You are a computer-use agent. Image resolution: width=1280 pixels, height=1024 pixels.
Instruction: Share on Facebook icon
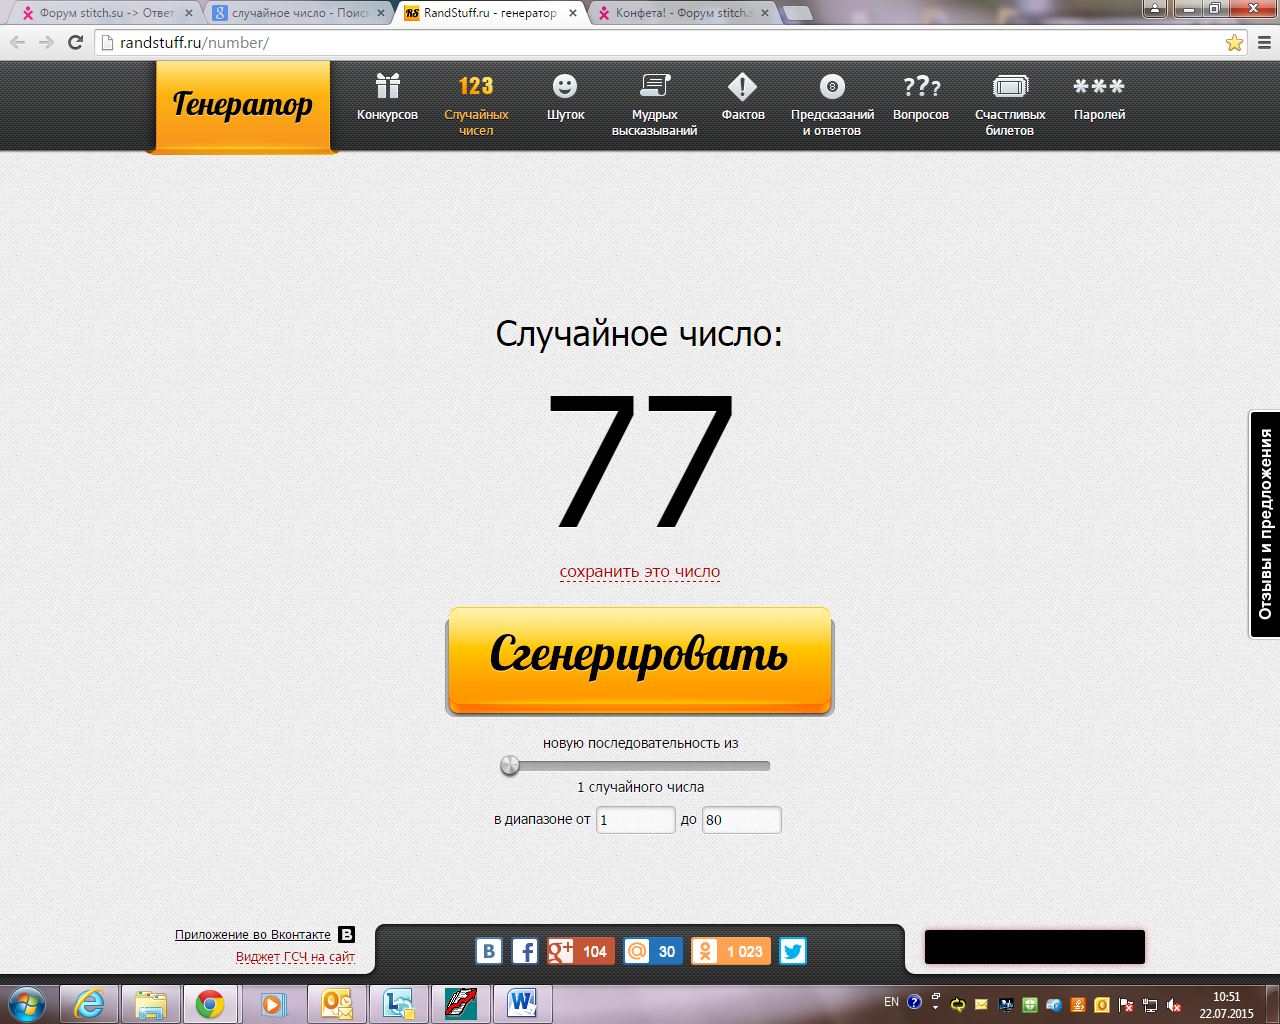525,951
